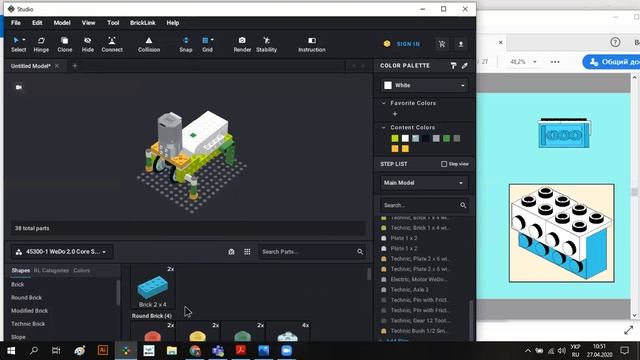Open the Edit menu
Screen dimensions: 640x360
pos(37,23)
